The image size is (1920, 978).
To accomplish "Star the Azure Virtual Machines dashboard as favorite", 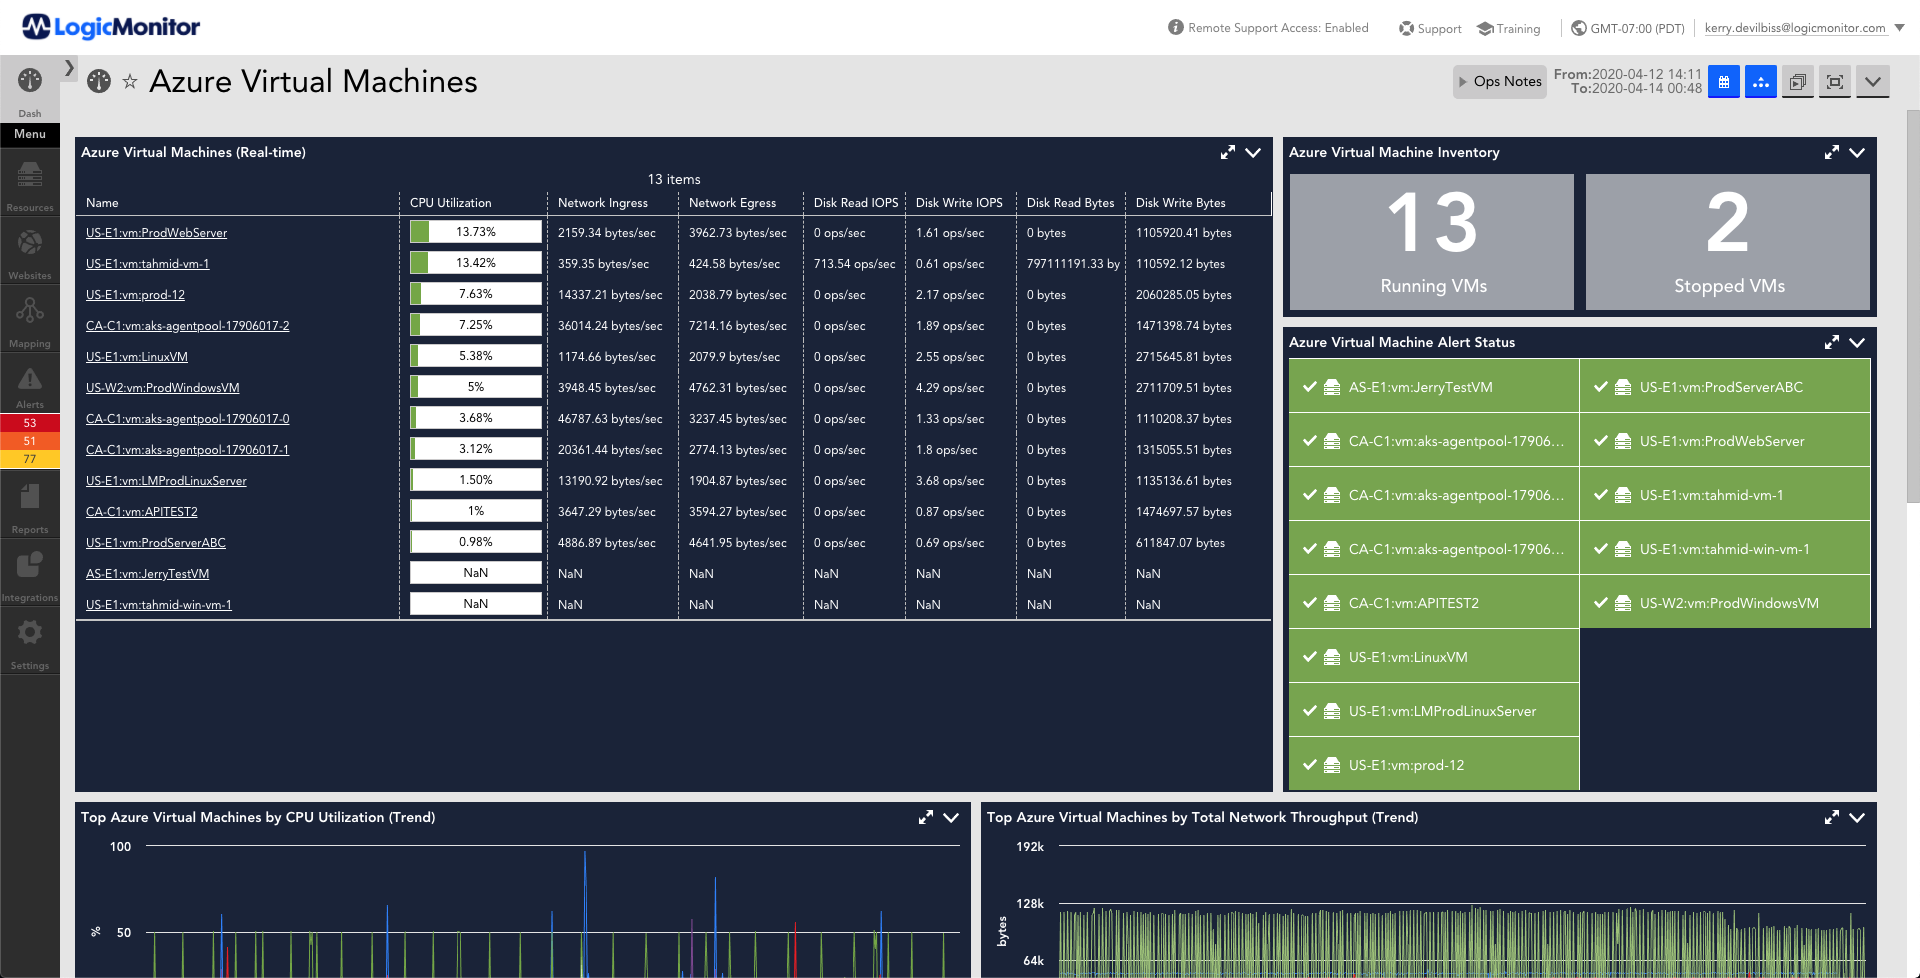I will (130, 82).
